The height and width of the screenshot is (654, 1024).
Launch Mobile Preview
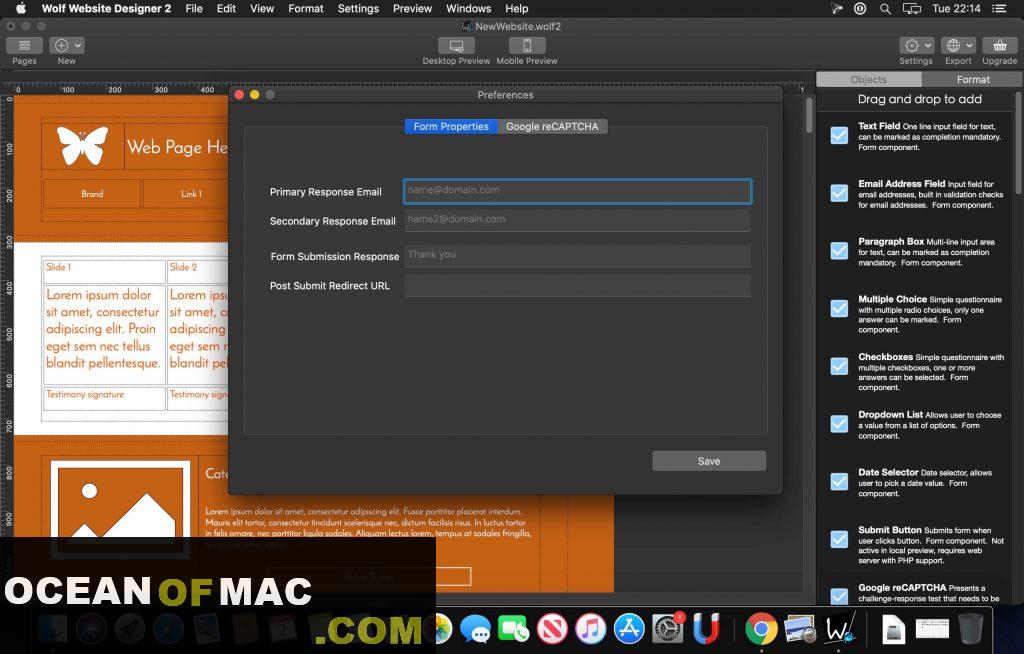pos(526,45)
